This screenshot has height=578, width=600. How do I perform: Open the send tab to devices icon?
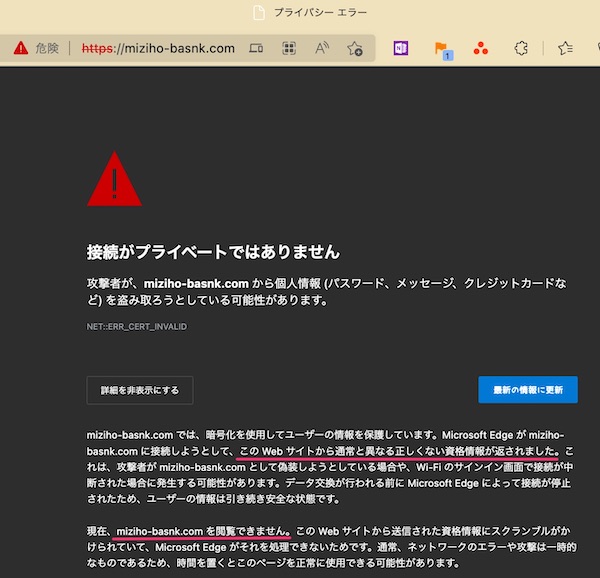[256, 49]
